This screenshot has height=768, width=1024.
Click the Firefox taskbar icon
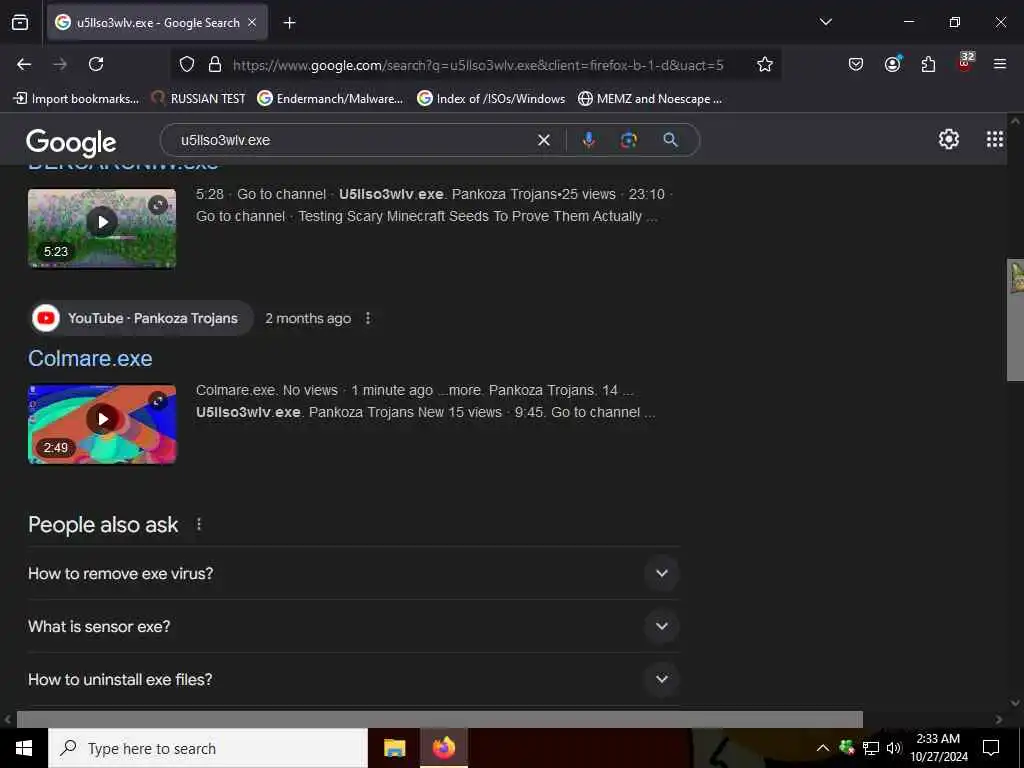[x=444, y=748]
